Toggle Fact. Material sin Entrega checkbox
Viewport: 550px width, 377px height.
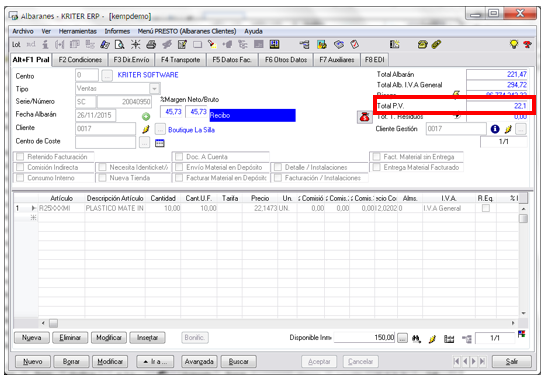377,157
